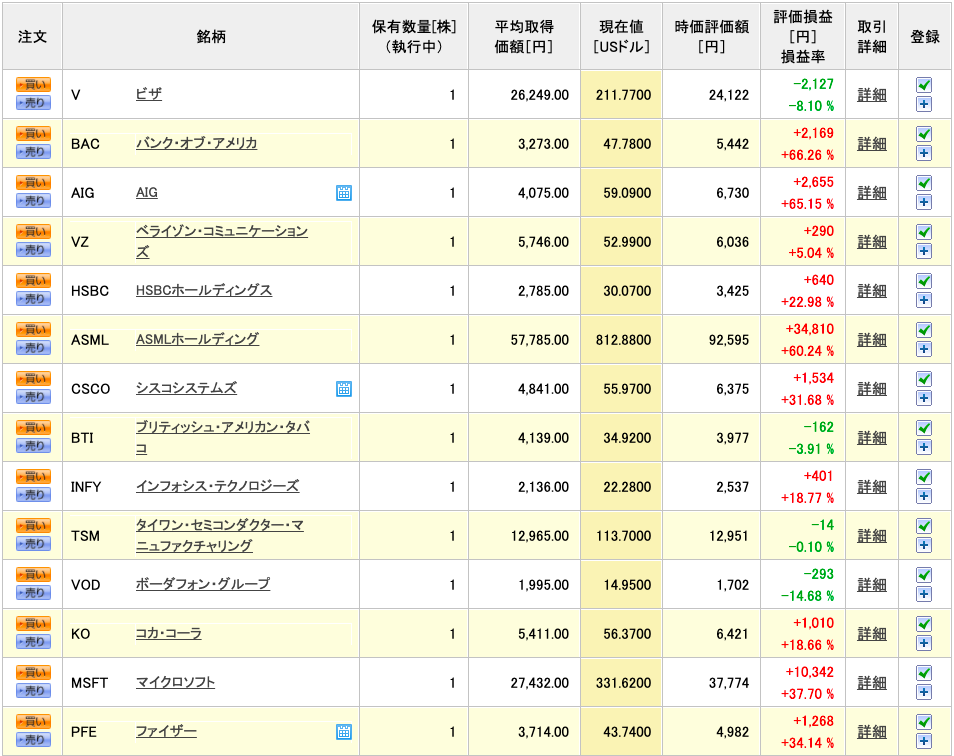This screenshot has height=756, width=954.
Task: Click the plus icon for ASML row
Action: pyautogui.click(x=924, y=349)
